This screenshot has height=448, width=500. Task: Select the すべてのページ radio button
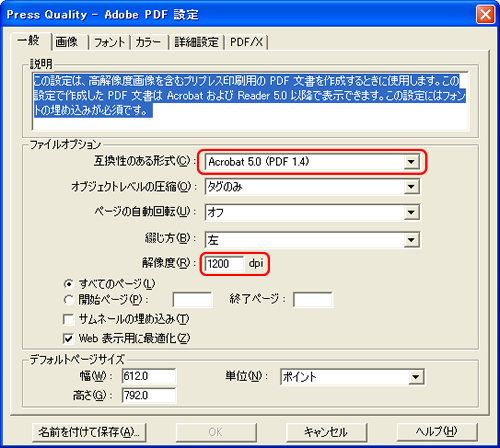[x=69, y=284]
